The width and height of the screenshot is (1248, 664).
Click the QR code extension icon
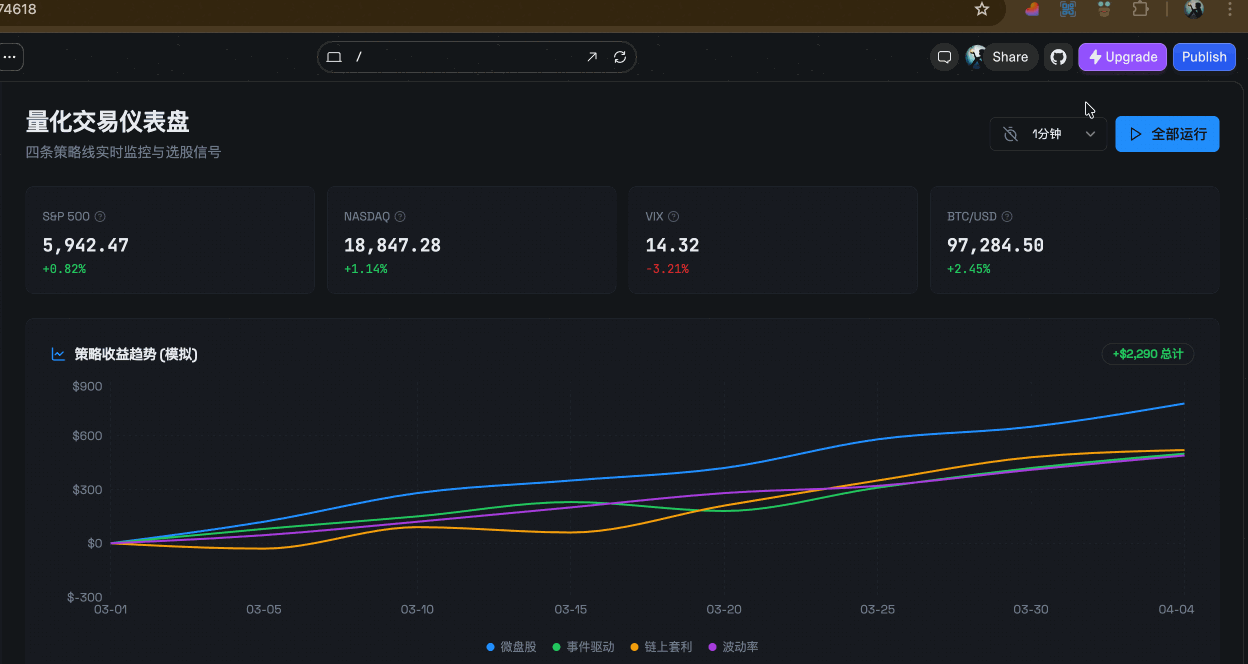1068,9
